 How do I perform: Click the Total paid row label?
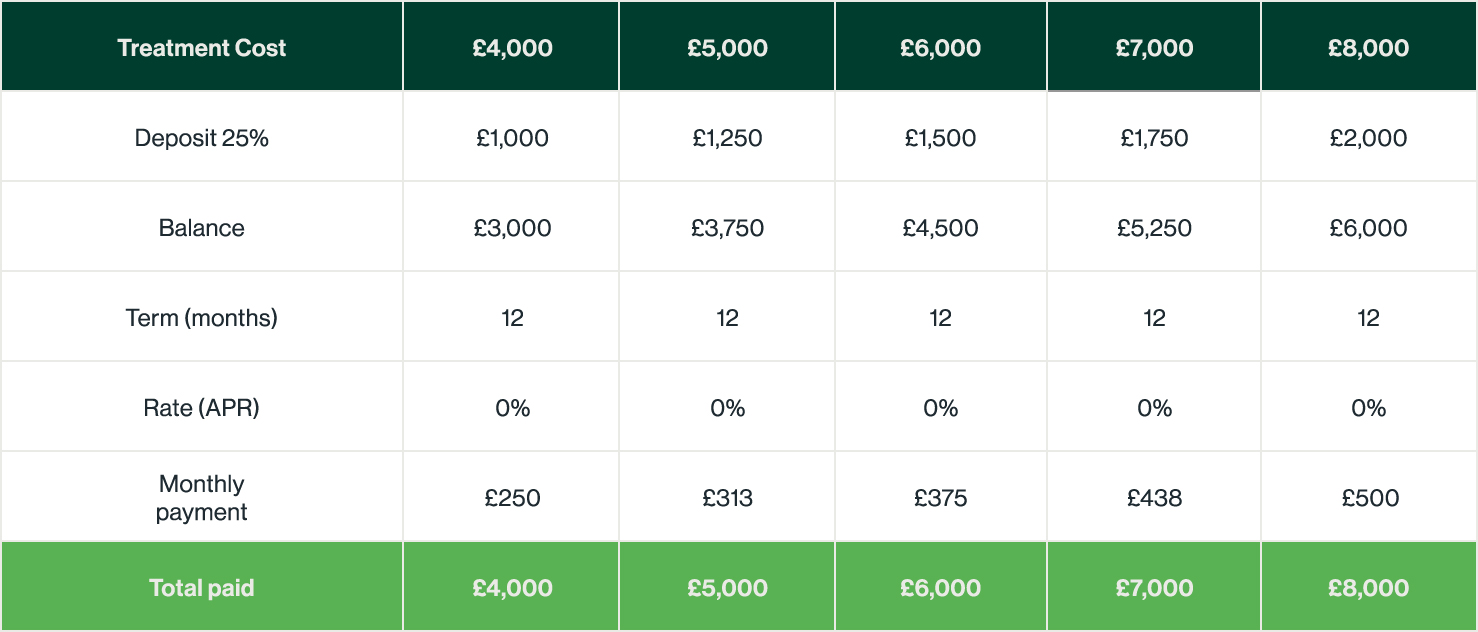(x=201, y=587)
